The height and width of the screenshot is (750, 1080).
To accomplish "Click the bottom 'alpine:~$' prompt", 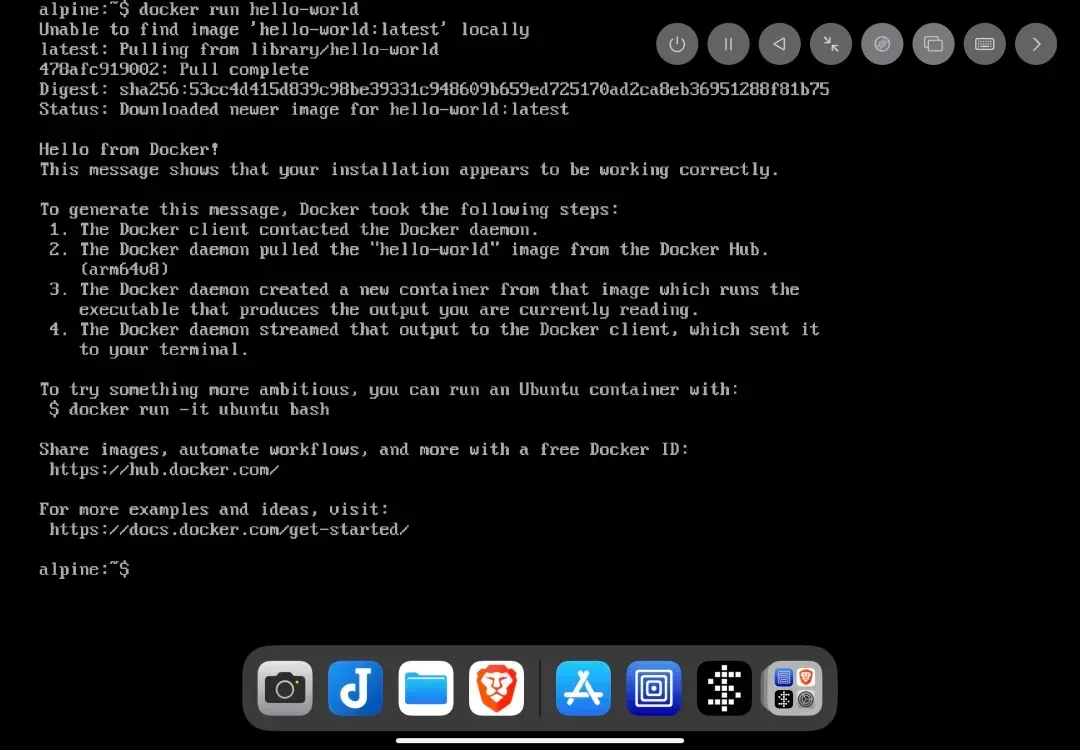I will click(84, 570).
